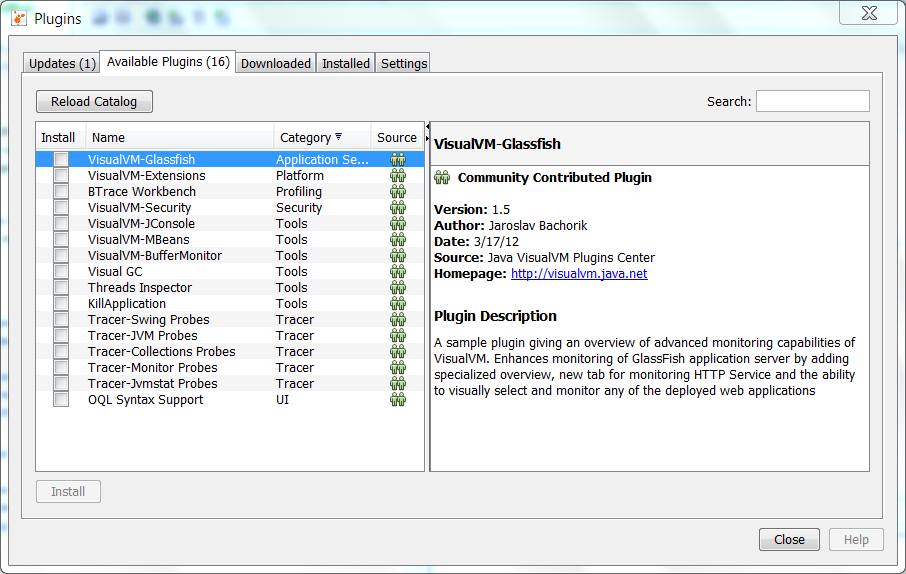The height and width of the screenshot is (574, 906).
Task: Click the Help button
Action: [856, 539]
